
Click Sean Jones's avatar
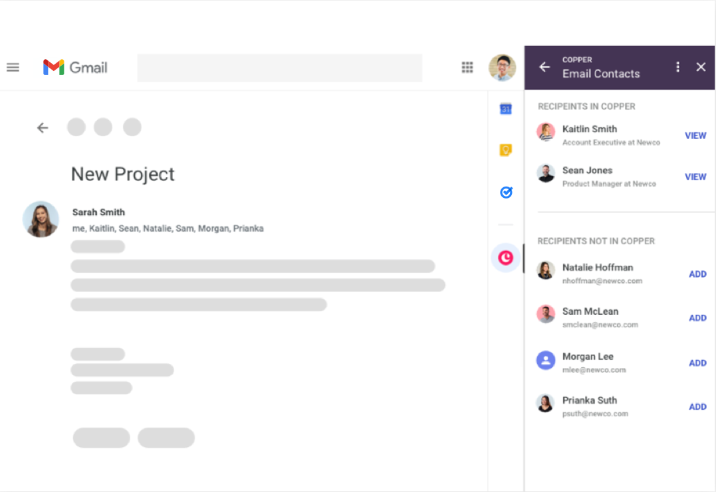(x=546, y=173)
